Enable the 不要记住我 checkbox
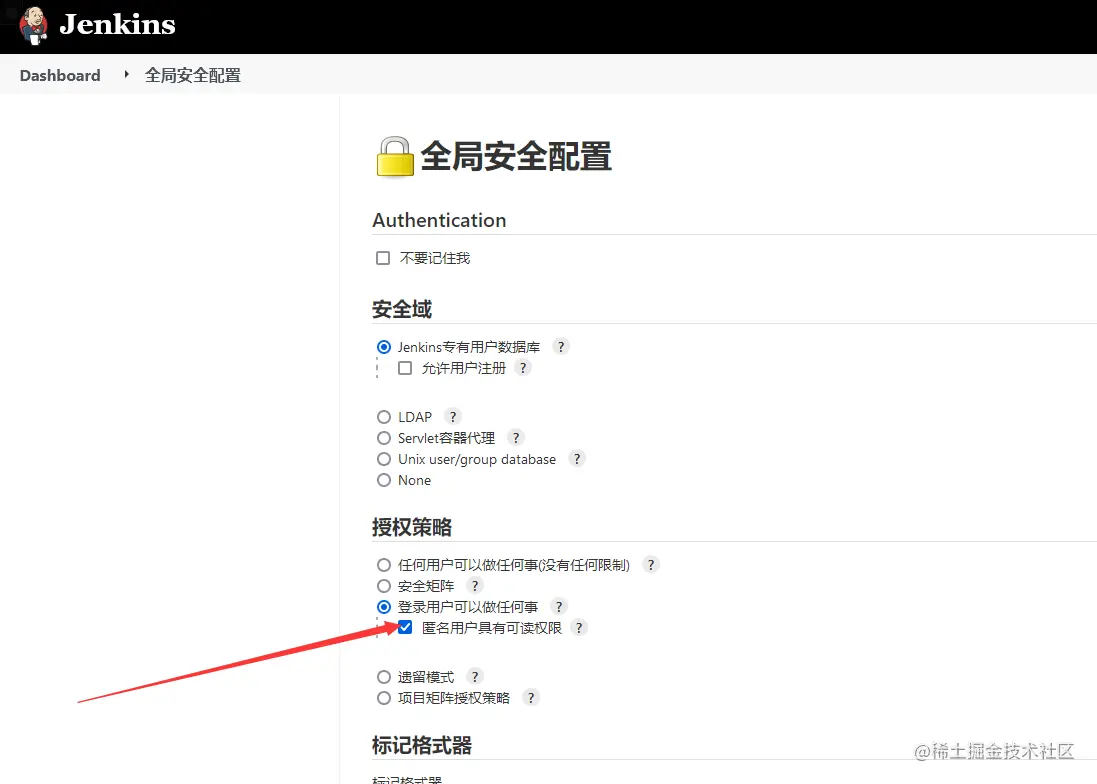Screen dimensions: 1097x784 pos(383,258)
